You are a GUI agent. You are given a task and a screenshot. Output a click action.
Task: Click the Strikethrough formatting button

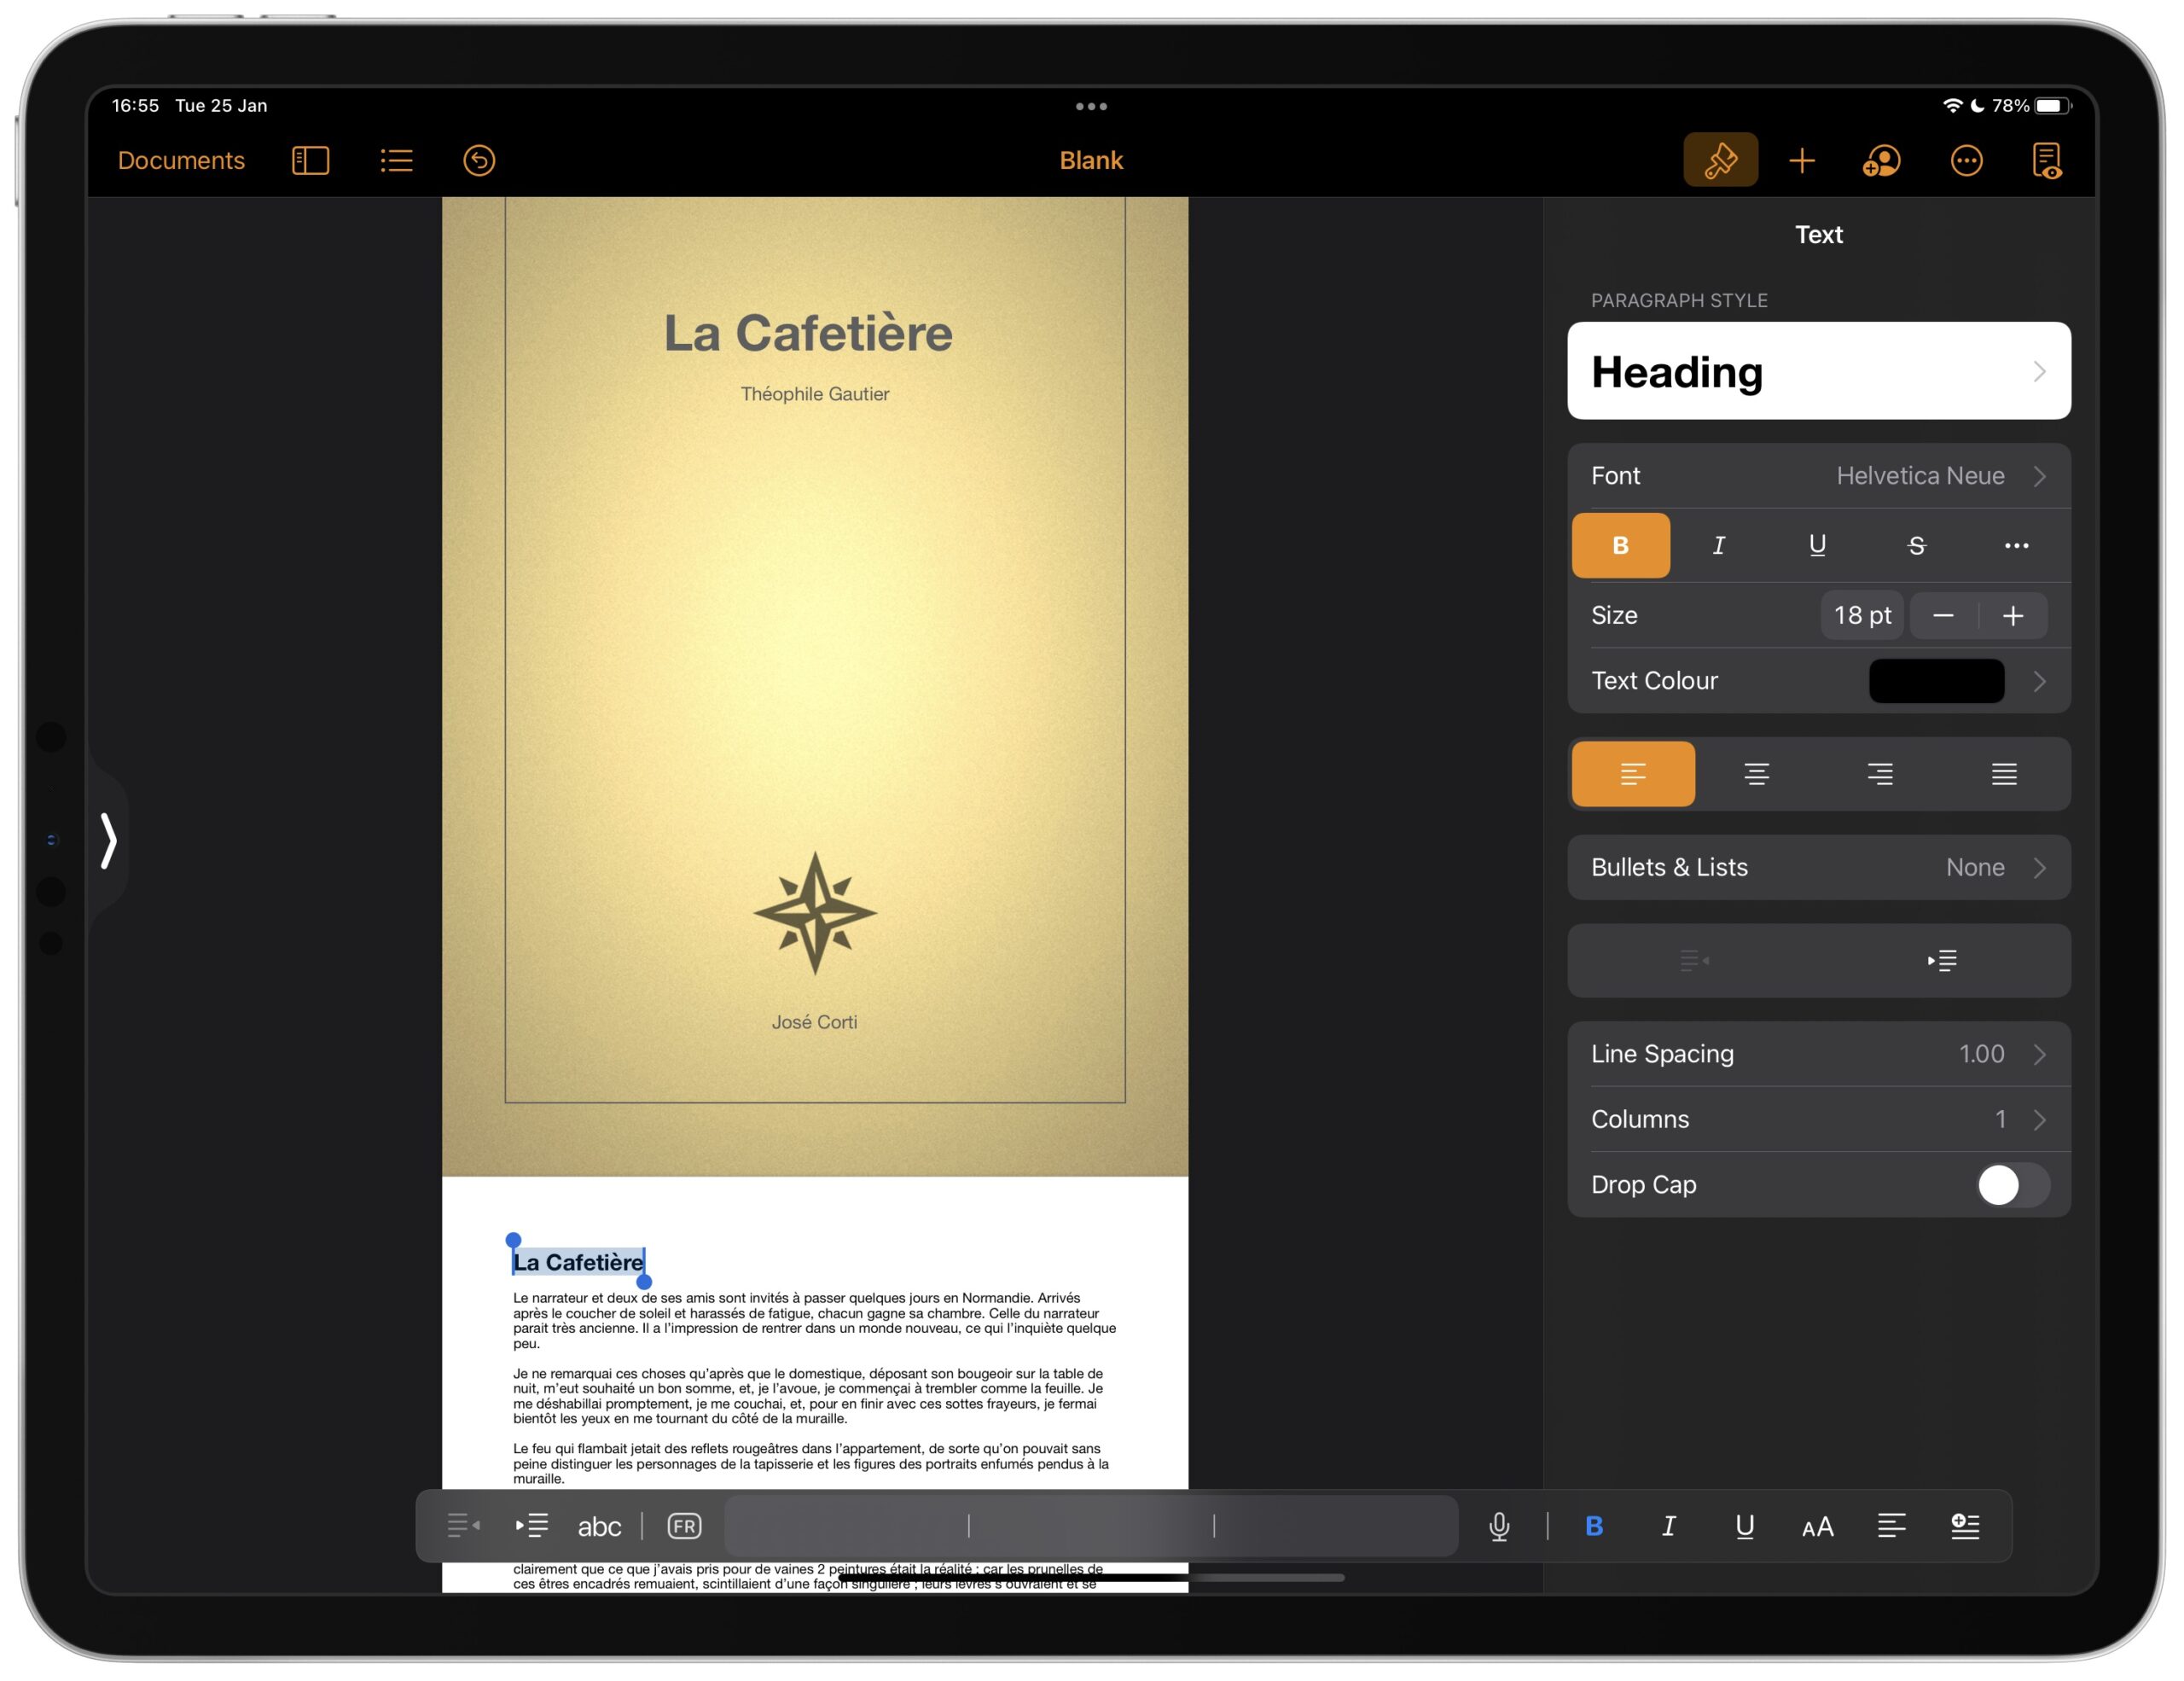1914,545
